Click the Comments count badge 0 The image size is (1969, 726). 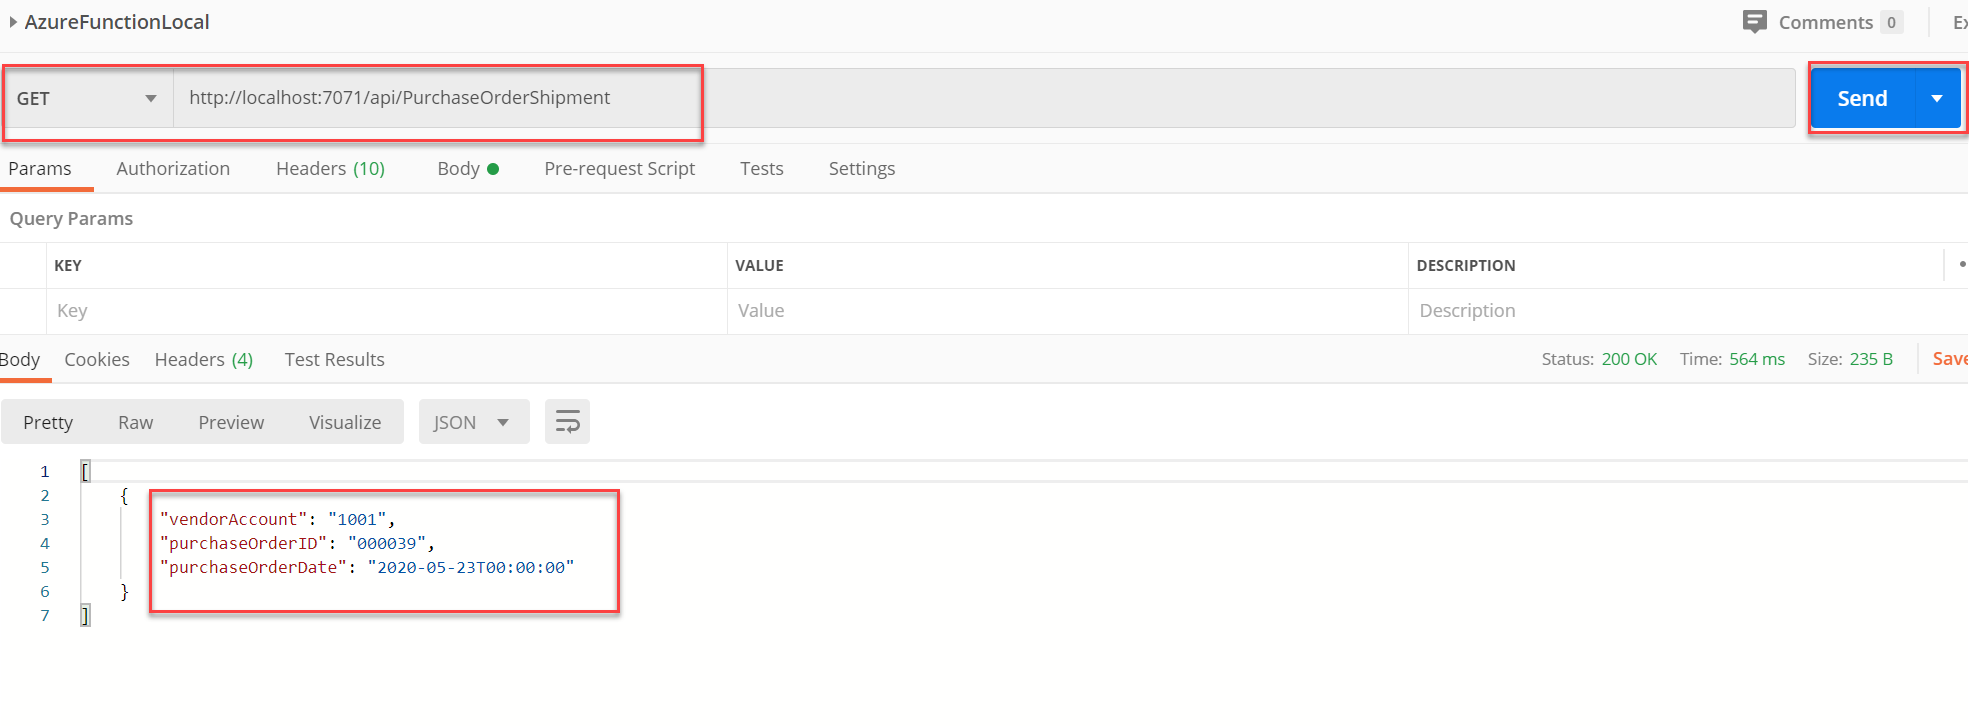(x=1891, y=22)
